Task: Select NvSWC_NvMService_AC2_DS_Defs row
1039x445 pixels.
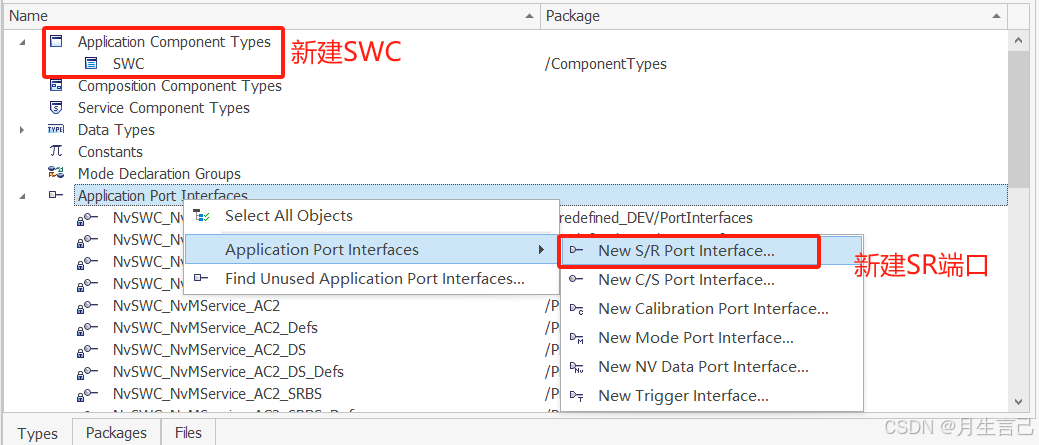Action: click(x=228, y=372)
